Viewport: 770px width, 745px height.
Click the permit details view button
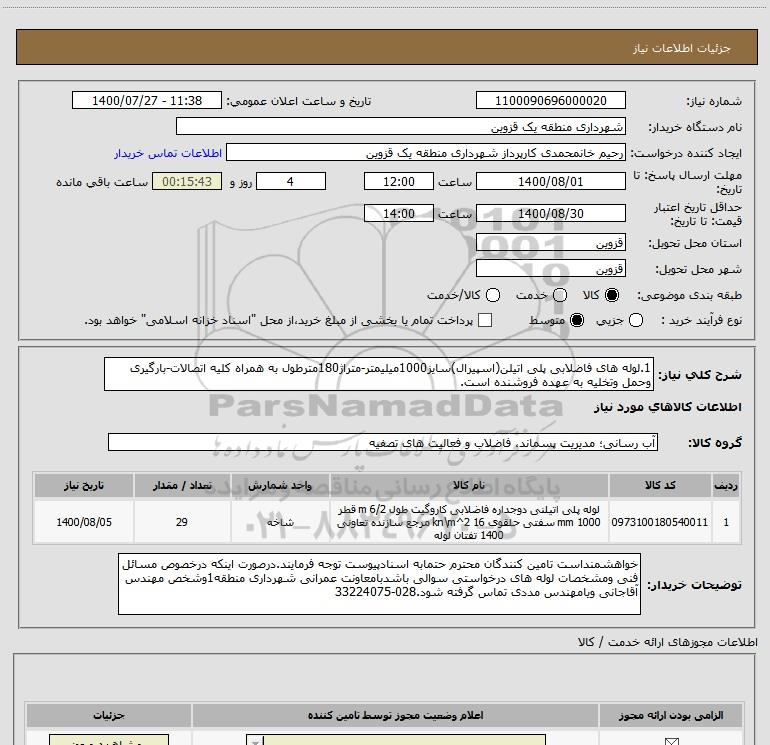point(109,740)
